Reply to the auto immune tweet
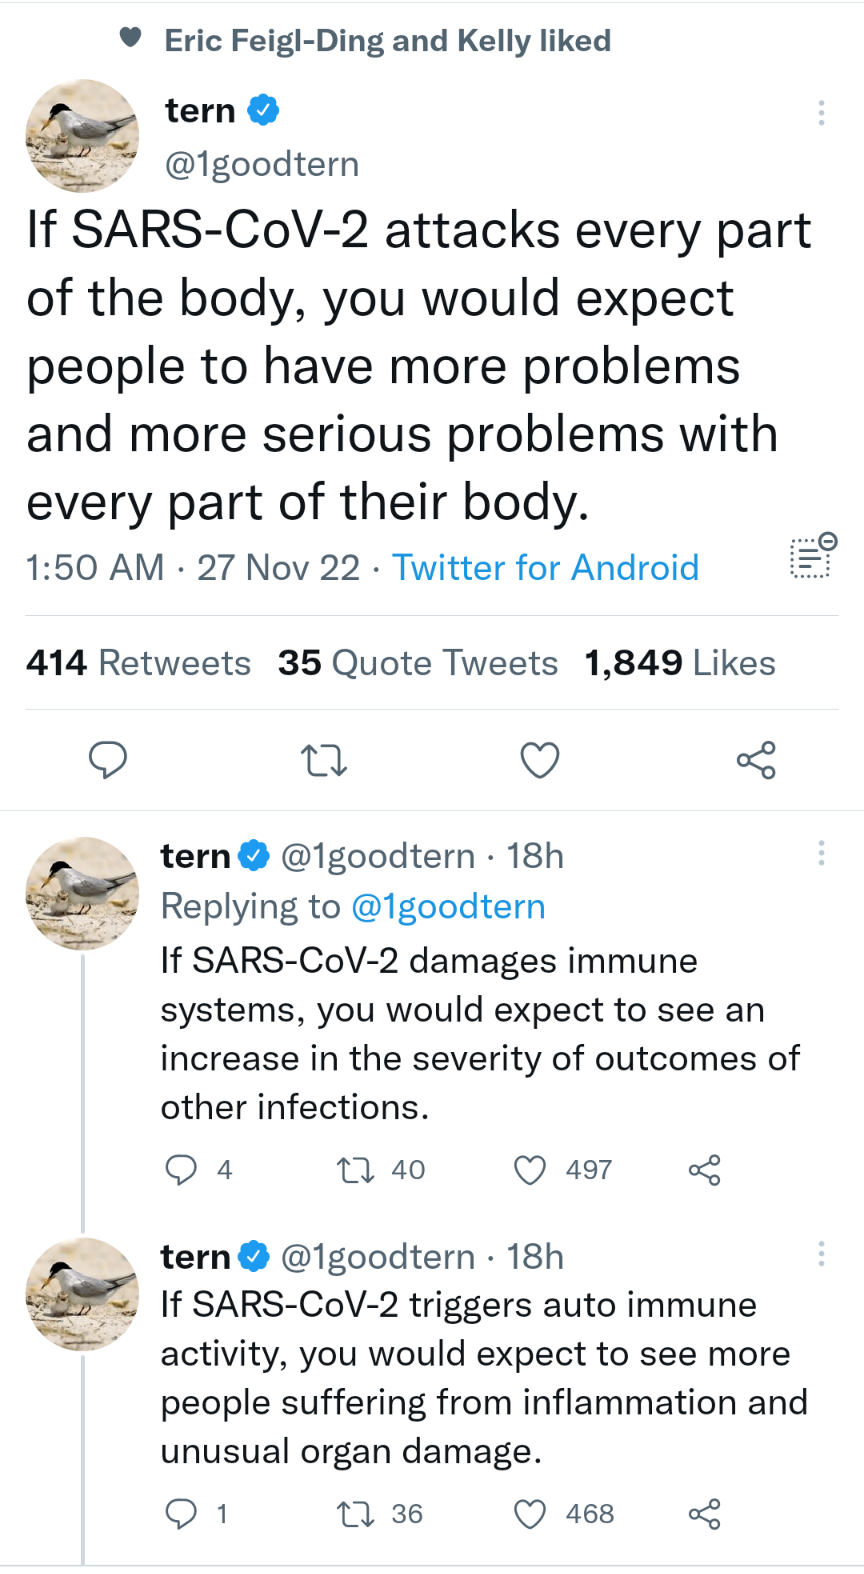 tap(181, 1514)
